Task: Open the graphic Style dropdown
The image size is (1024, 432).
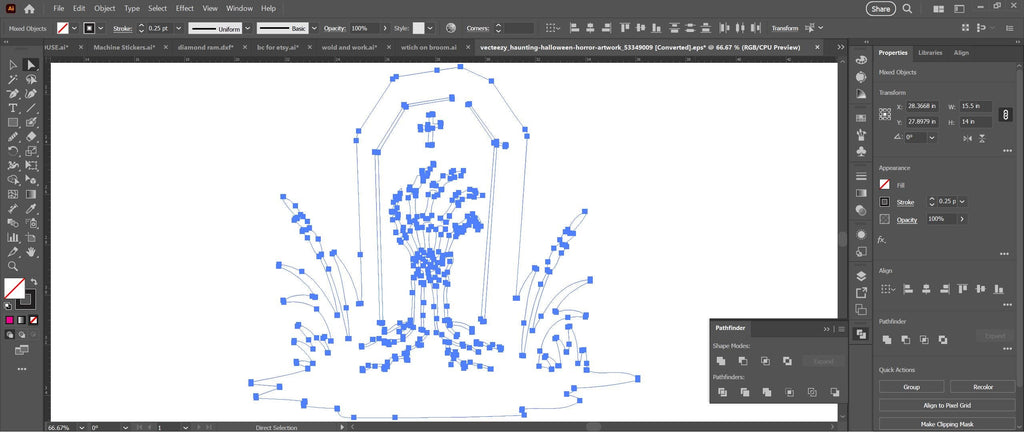Action: tap(432, 28)
